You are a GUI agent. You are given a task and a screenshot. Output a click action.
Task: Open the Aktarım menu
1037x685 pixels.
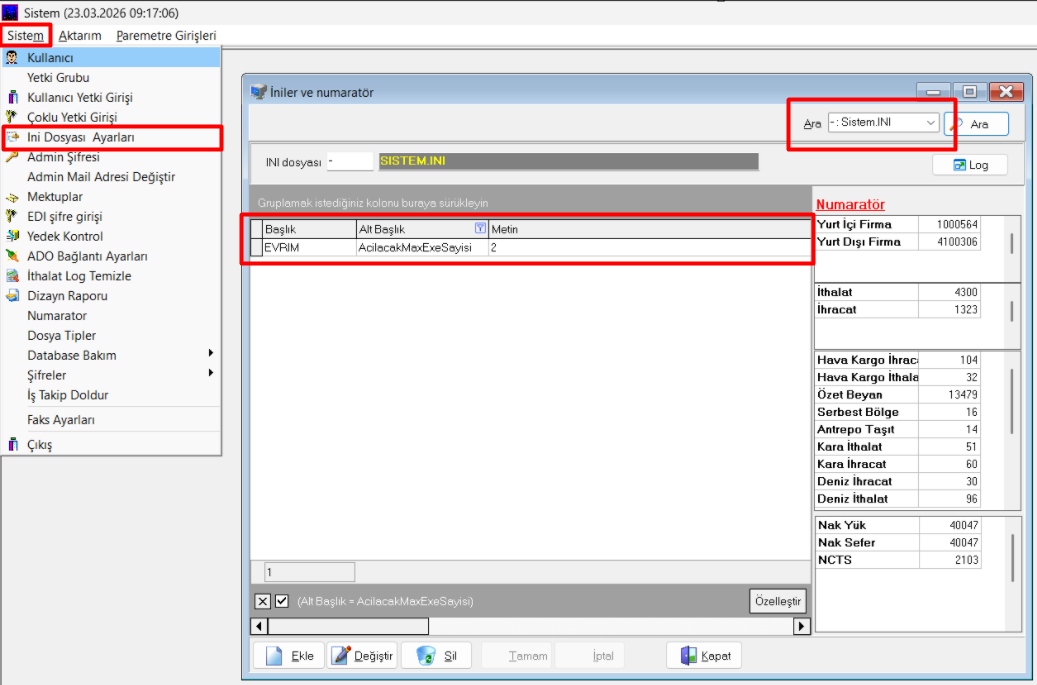(80, 35)
